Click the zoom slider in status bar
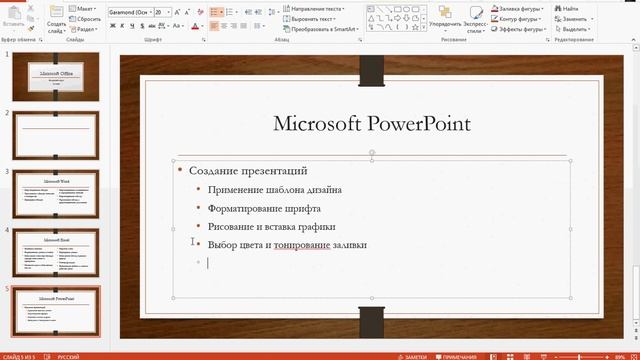Screen dimensions: 640x360 coord(581,357)
